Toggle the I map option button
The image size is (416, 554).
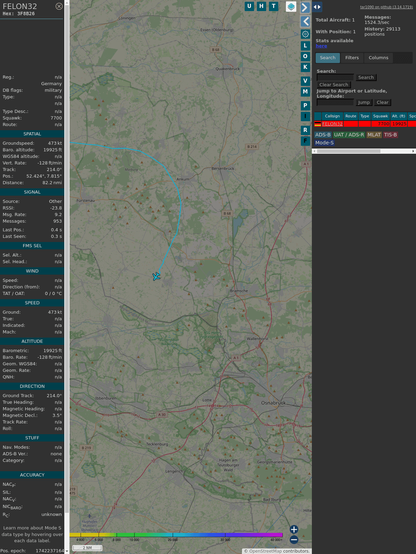coord(305,116)
